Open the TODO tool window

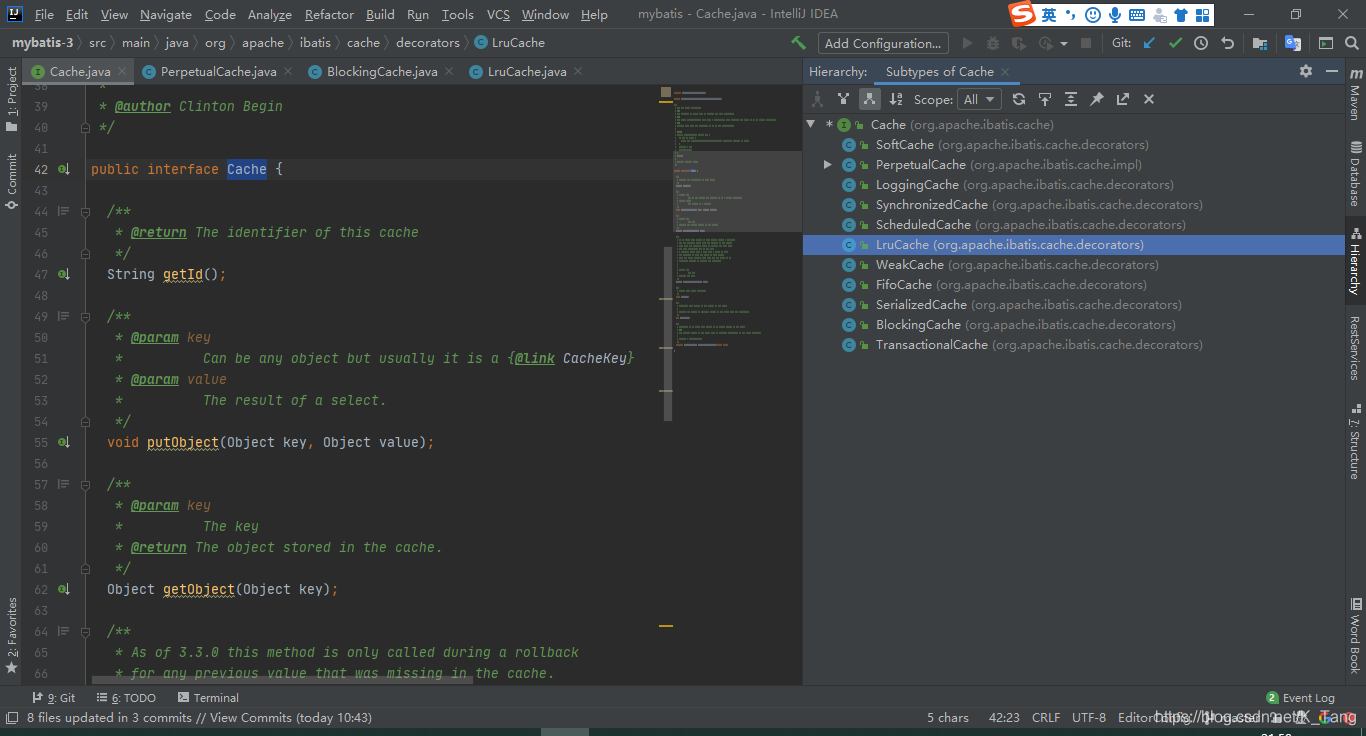[126, 698]
